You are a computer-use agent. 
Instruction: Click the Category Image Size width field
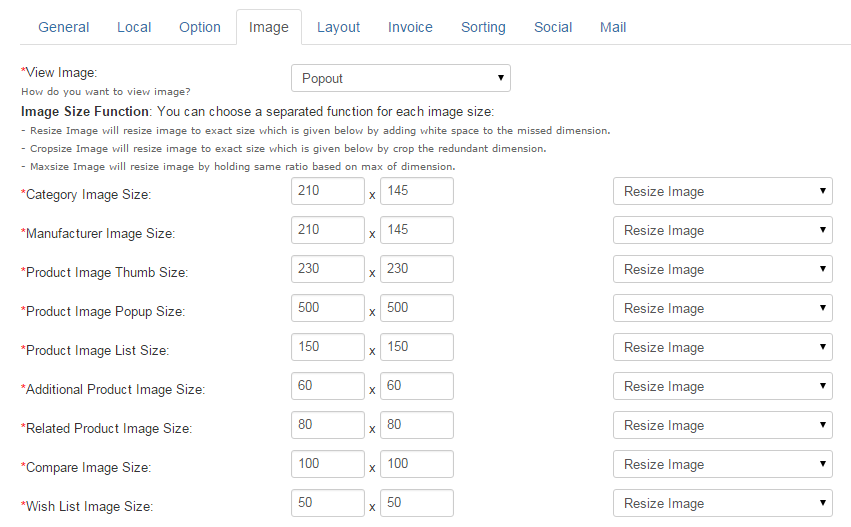pos(328,191)
